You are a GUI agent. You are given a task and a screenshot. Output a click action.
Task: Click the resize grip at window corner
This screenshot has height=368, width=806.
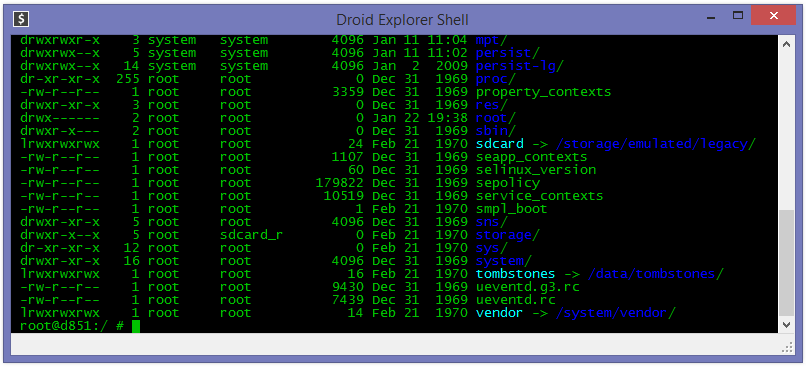click(x=787, y=347)
